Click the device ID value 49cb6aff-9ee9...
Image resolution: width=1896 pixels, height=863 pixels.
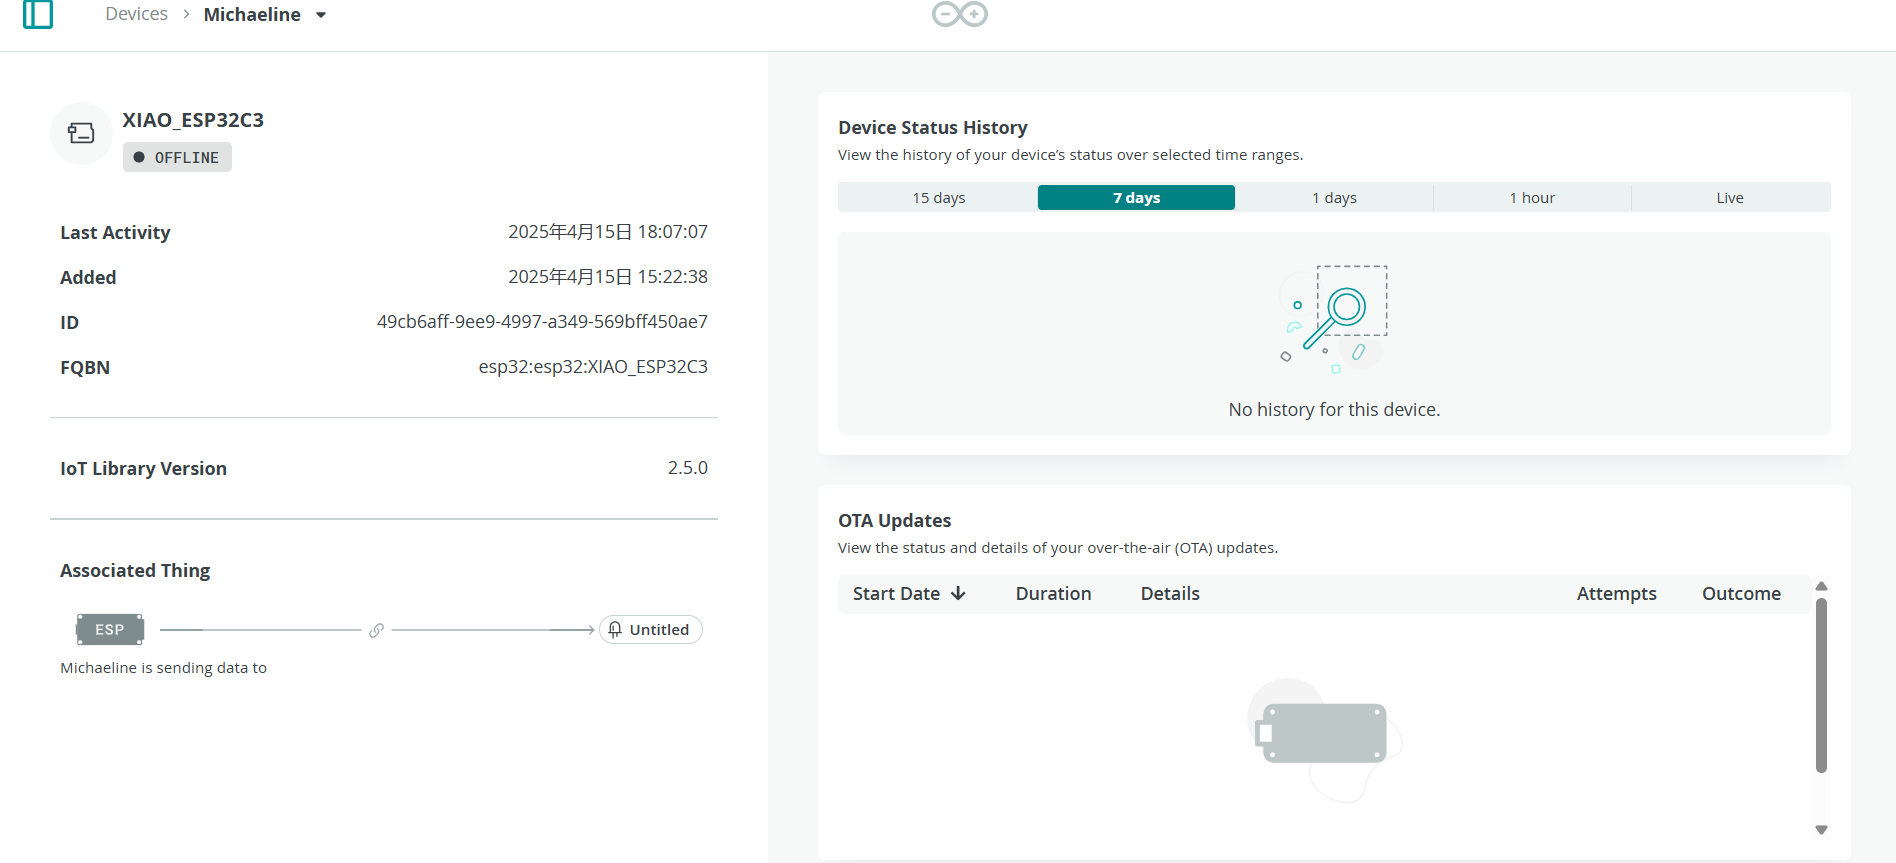542,321
